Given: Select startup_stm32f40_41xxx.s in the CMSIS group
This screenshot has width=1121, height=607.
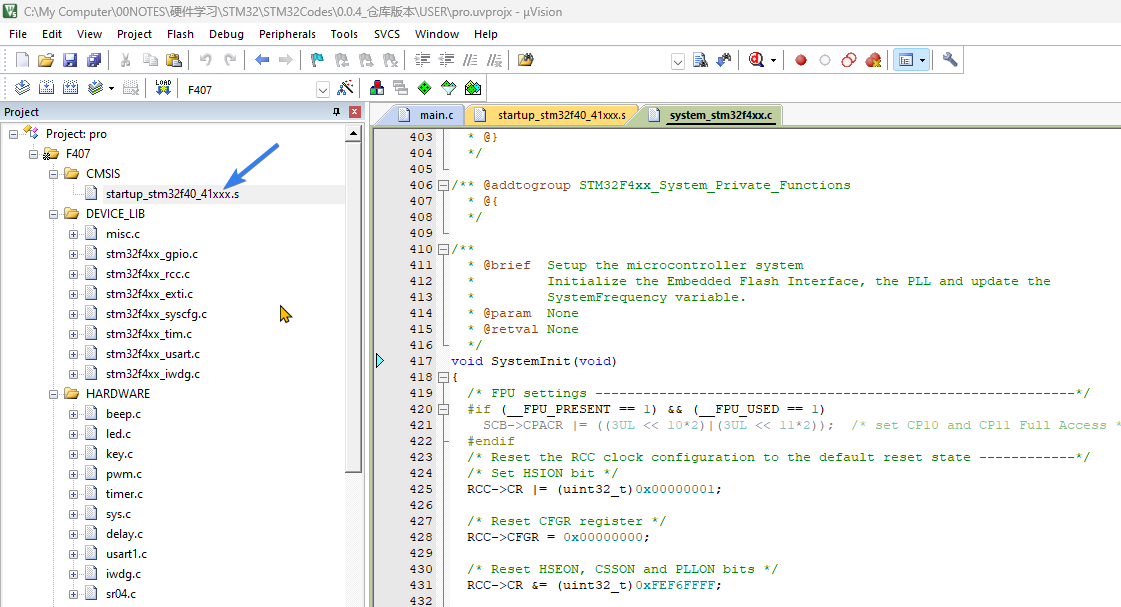Looking at the screenshot, I should click(172, 194).
